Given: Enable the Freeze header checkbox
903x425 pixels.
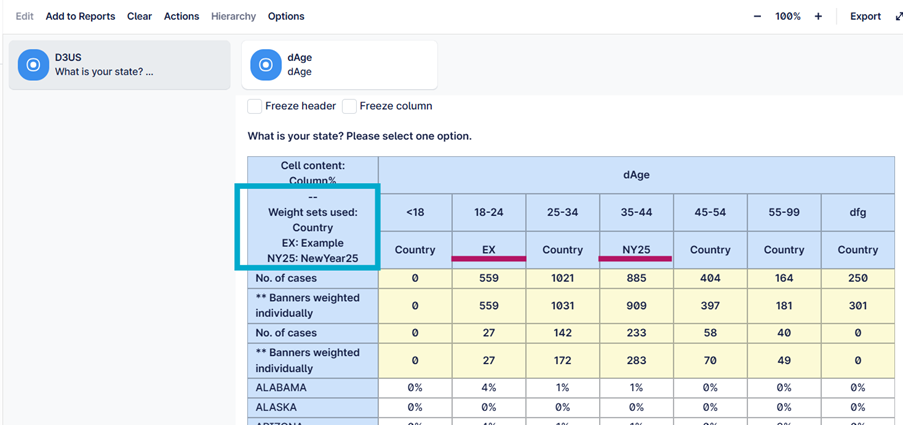Looking at the screenshot, I should pyautogui.click(x=254, y=107).
